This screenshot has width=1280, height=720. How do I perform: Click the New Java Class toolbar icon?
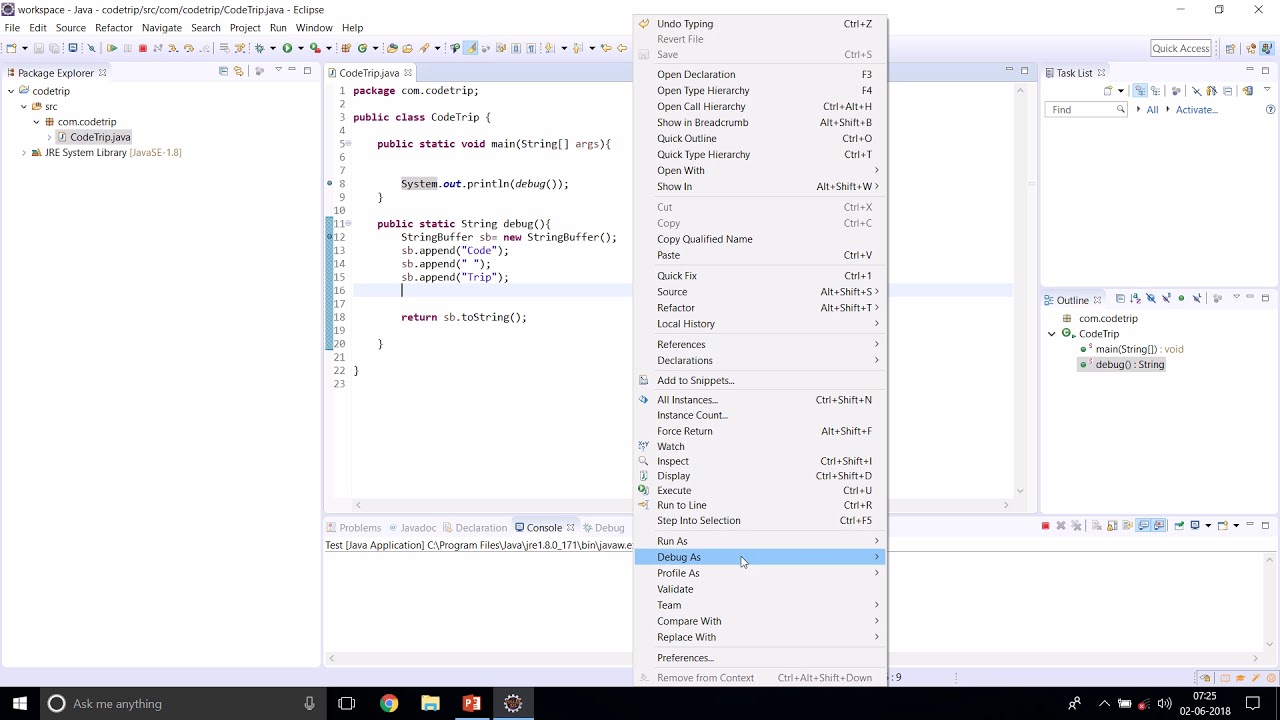coord(362,48)
